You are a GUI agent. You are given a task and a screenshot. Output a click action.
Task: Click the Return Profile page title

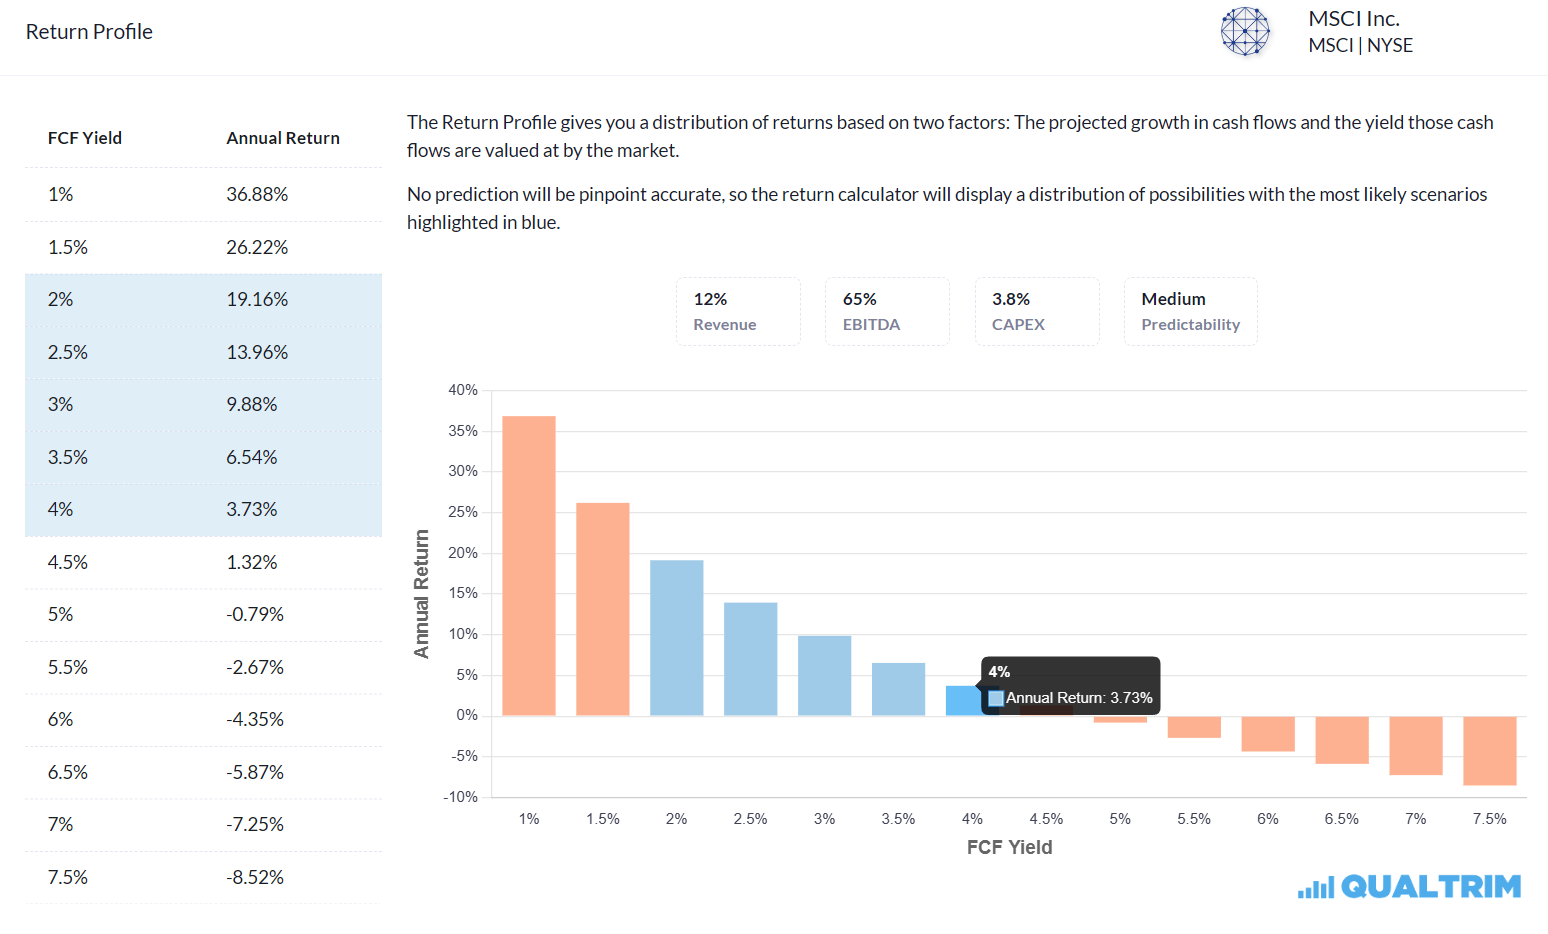(88, 31)
